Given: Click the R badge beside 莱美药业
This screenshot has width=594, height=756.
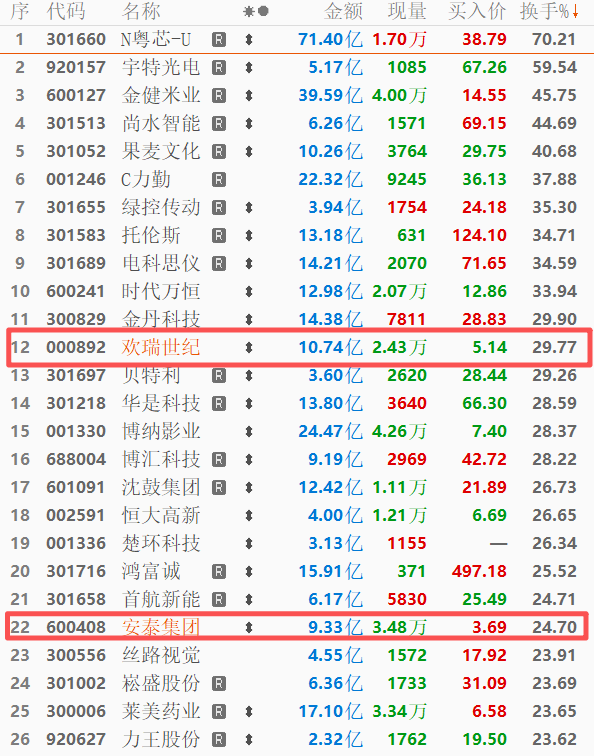Looking at the screenshot, I should point(219,711).
